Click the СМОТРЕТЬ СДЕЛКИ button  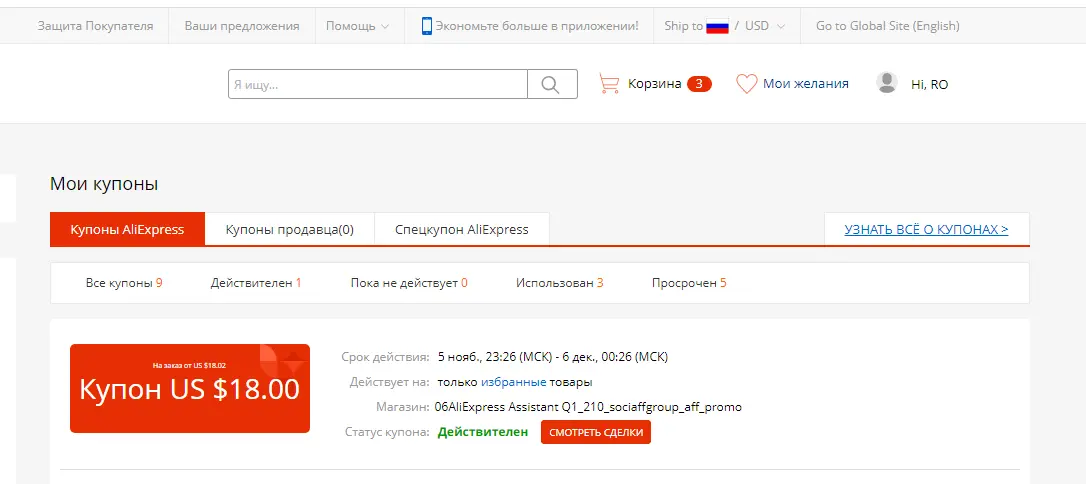[596, 432]
